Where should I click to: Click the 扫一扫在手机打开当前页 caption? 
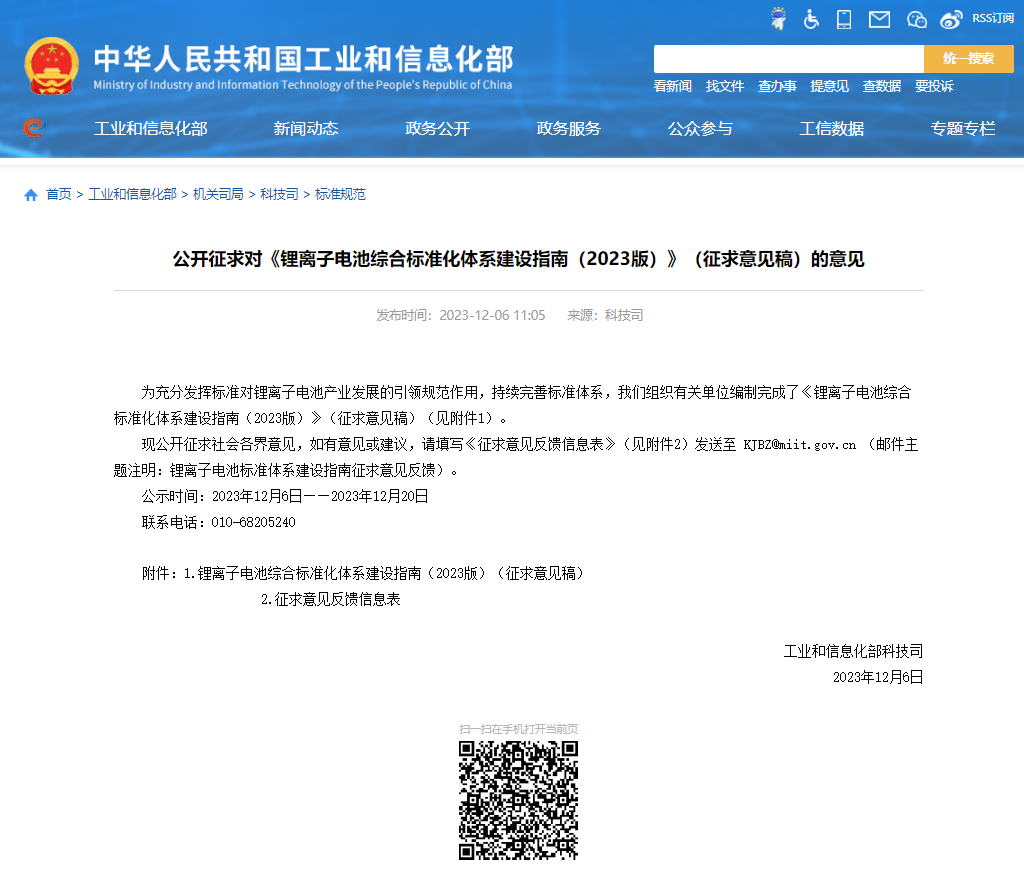click(x=518, y=729)
